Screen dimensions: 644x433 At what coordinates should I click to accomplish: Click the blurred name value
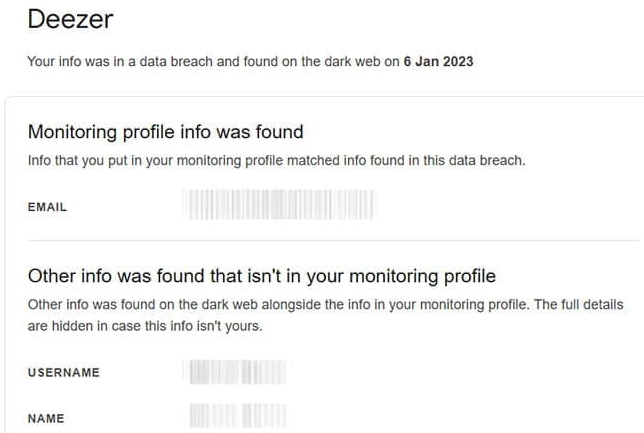236,414
